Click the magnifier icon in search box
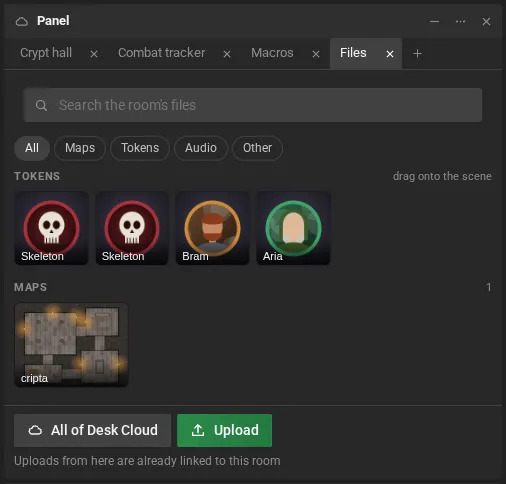506x484 pixels. click(x=41, y=105)
